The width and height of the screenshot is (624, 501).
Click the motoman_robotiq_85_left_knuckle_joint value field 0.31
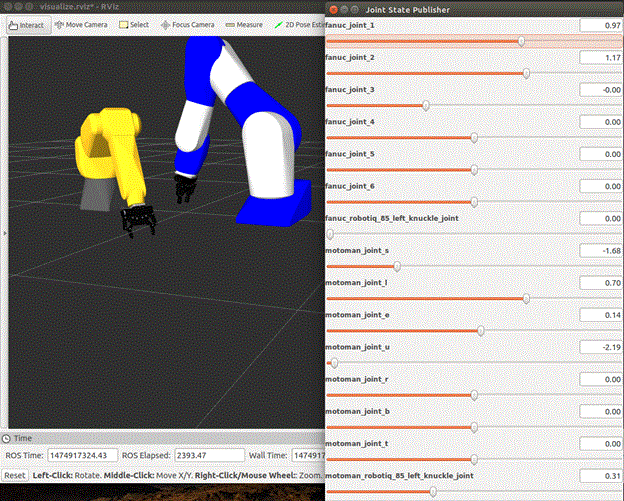601,476
